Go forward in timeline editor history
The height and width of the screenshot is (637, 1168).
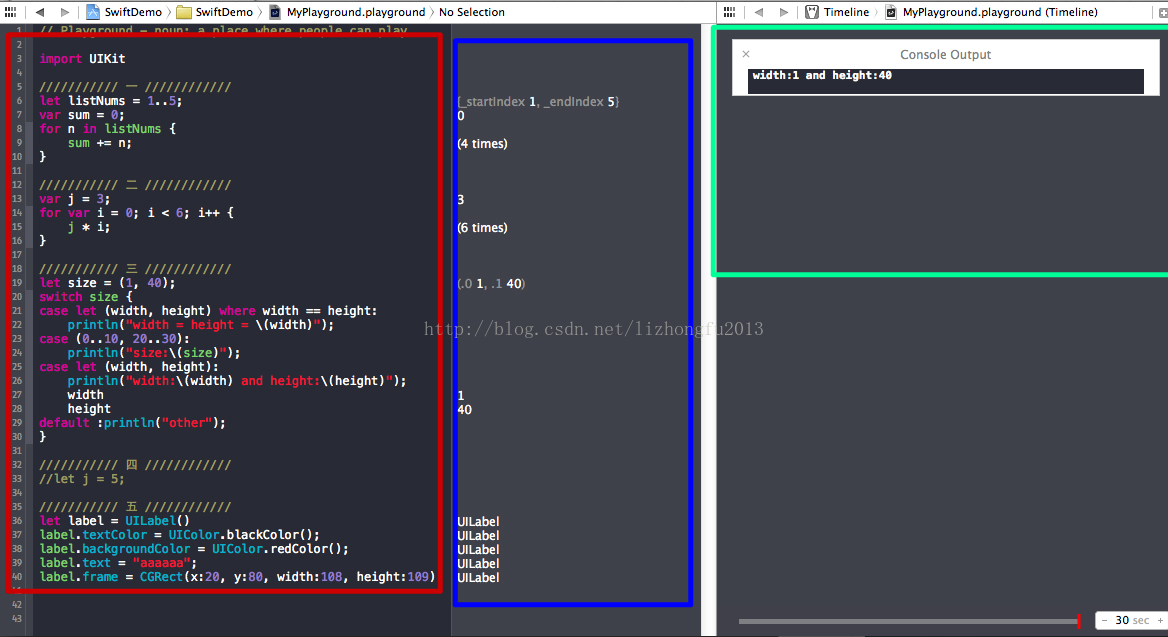pyautogui.click(x=784, y=12)
